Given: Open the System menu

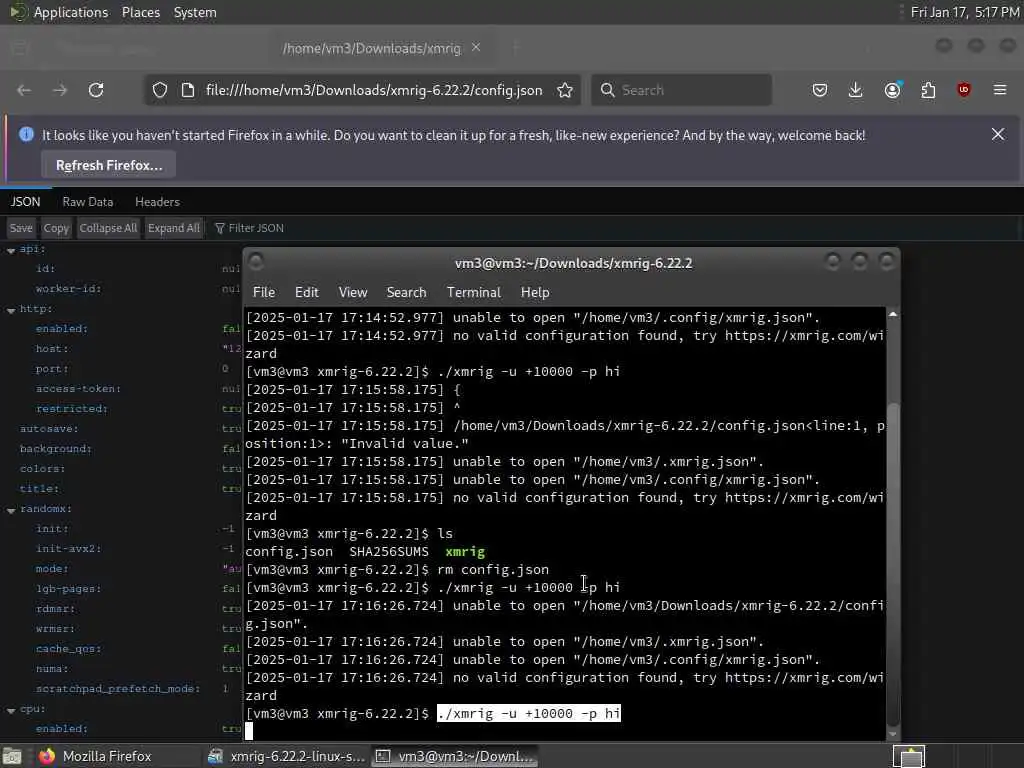Looking at the screenshot, I should click(195, 12).
